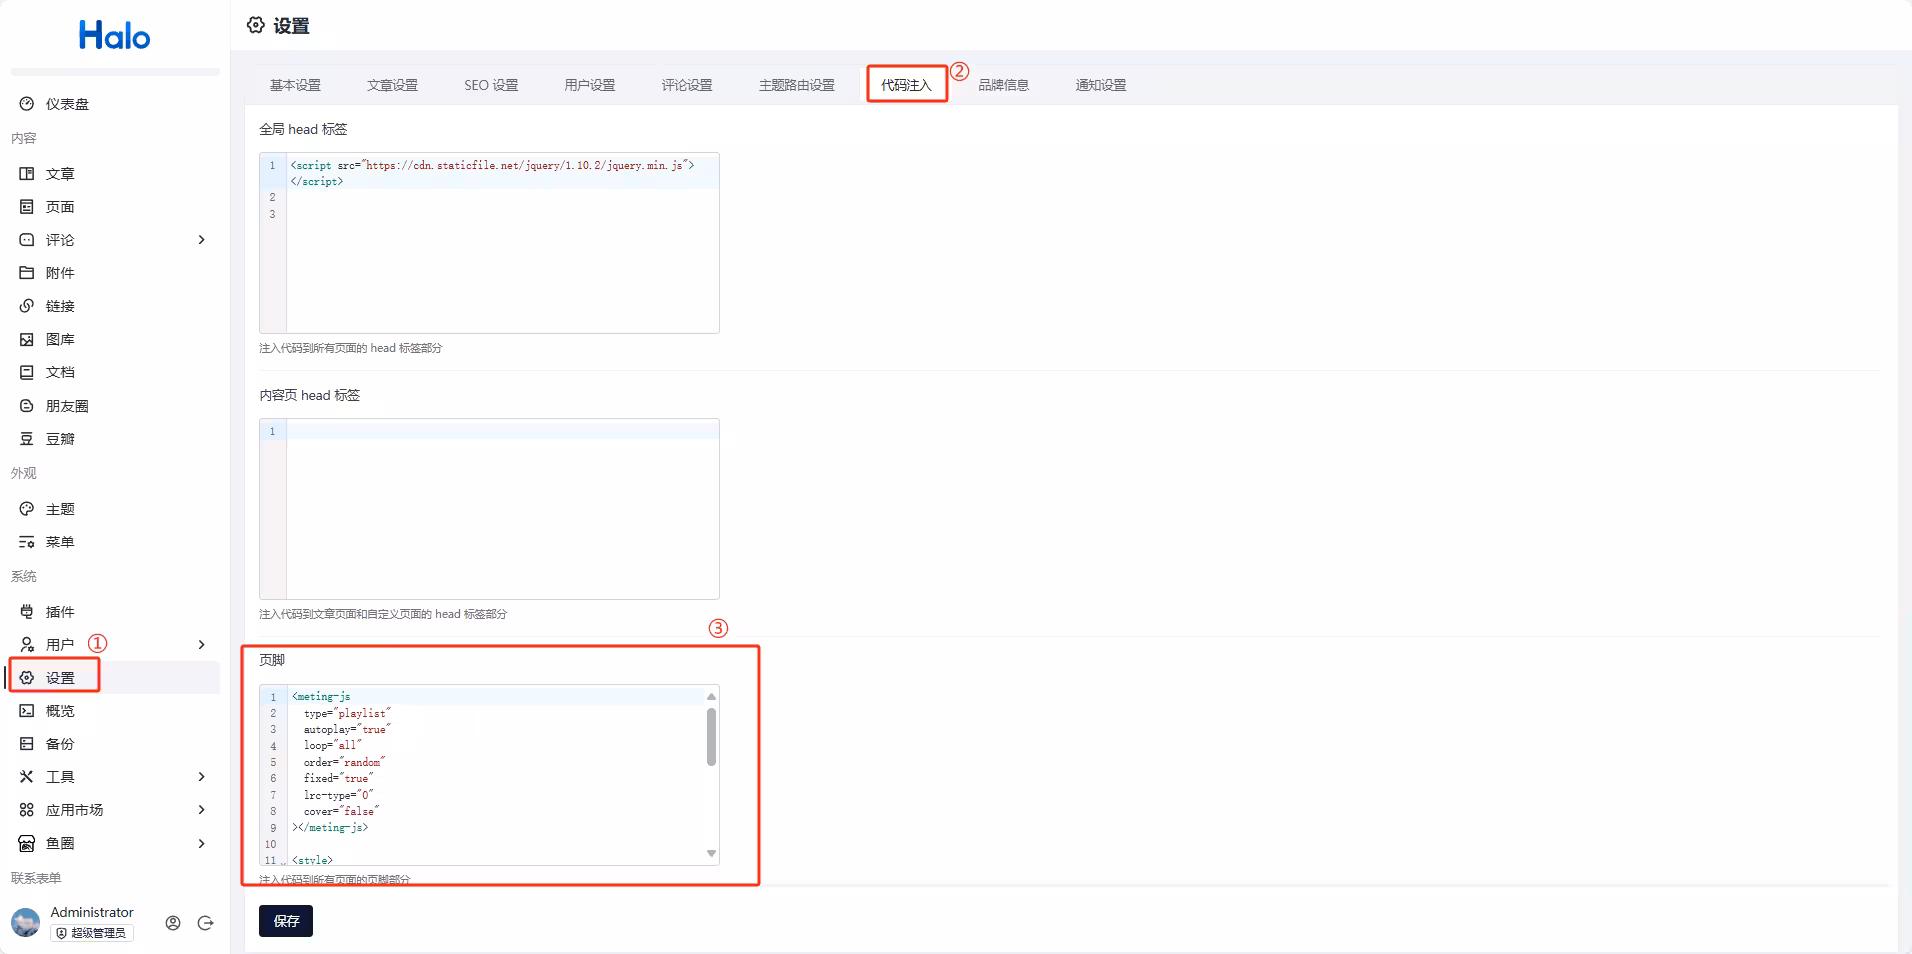Click inside the 内容页 head 标签 code editor

tap(489, 509)
